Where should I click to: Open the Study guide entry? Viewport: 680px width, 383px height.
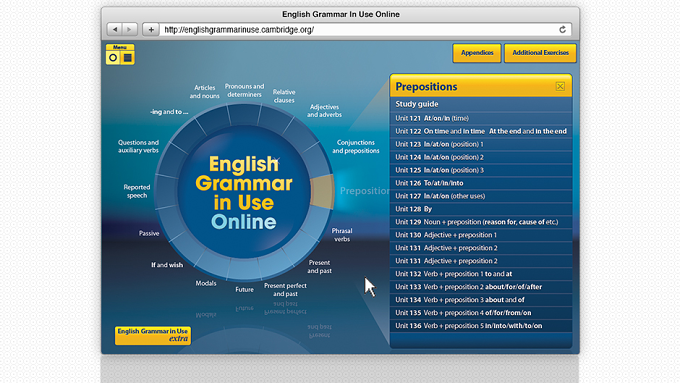pyautogui.click(x=481, y=104)
